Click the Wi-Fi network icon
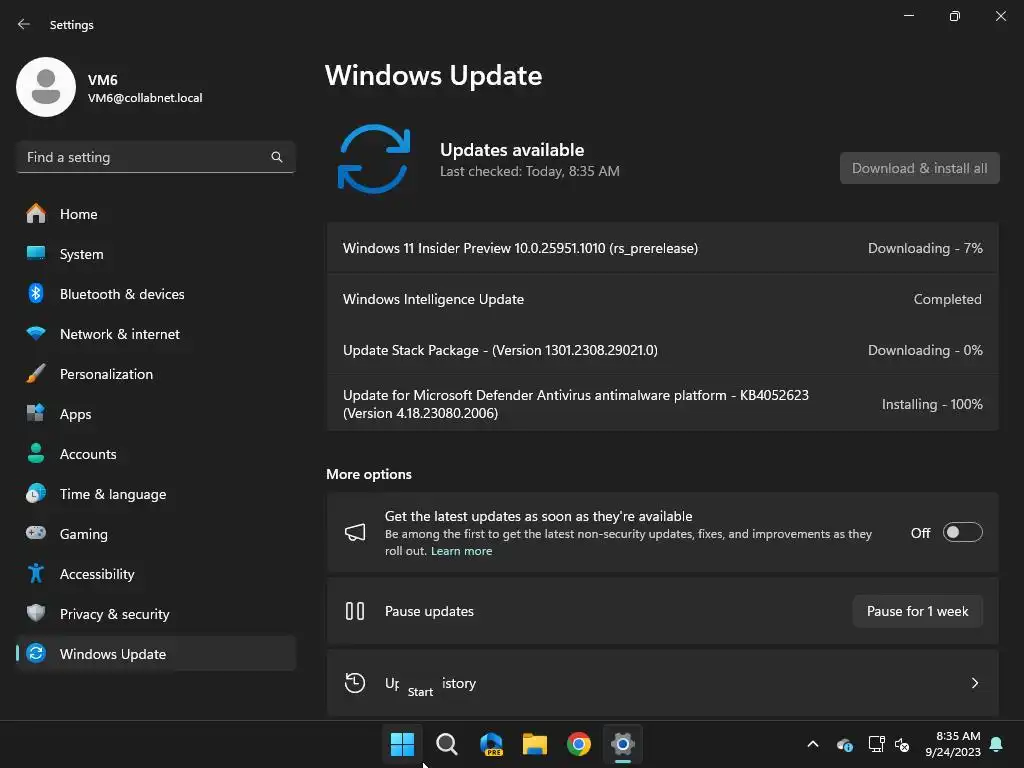1024x768 pixels. (36, 334)
